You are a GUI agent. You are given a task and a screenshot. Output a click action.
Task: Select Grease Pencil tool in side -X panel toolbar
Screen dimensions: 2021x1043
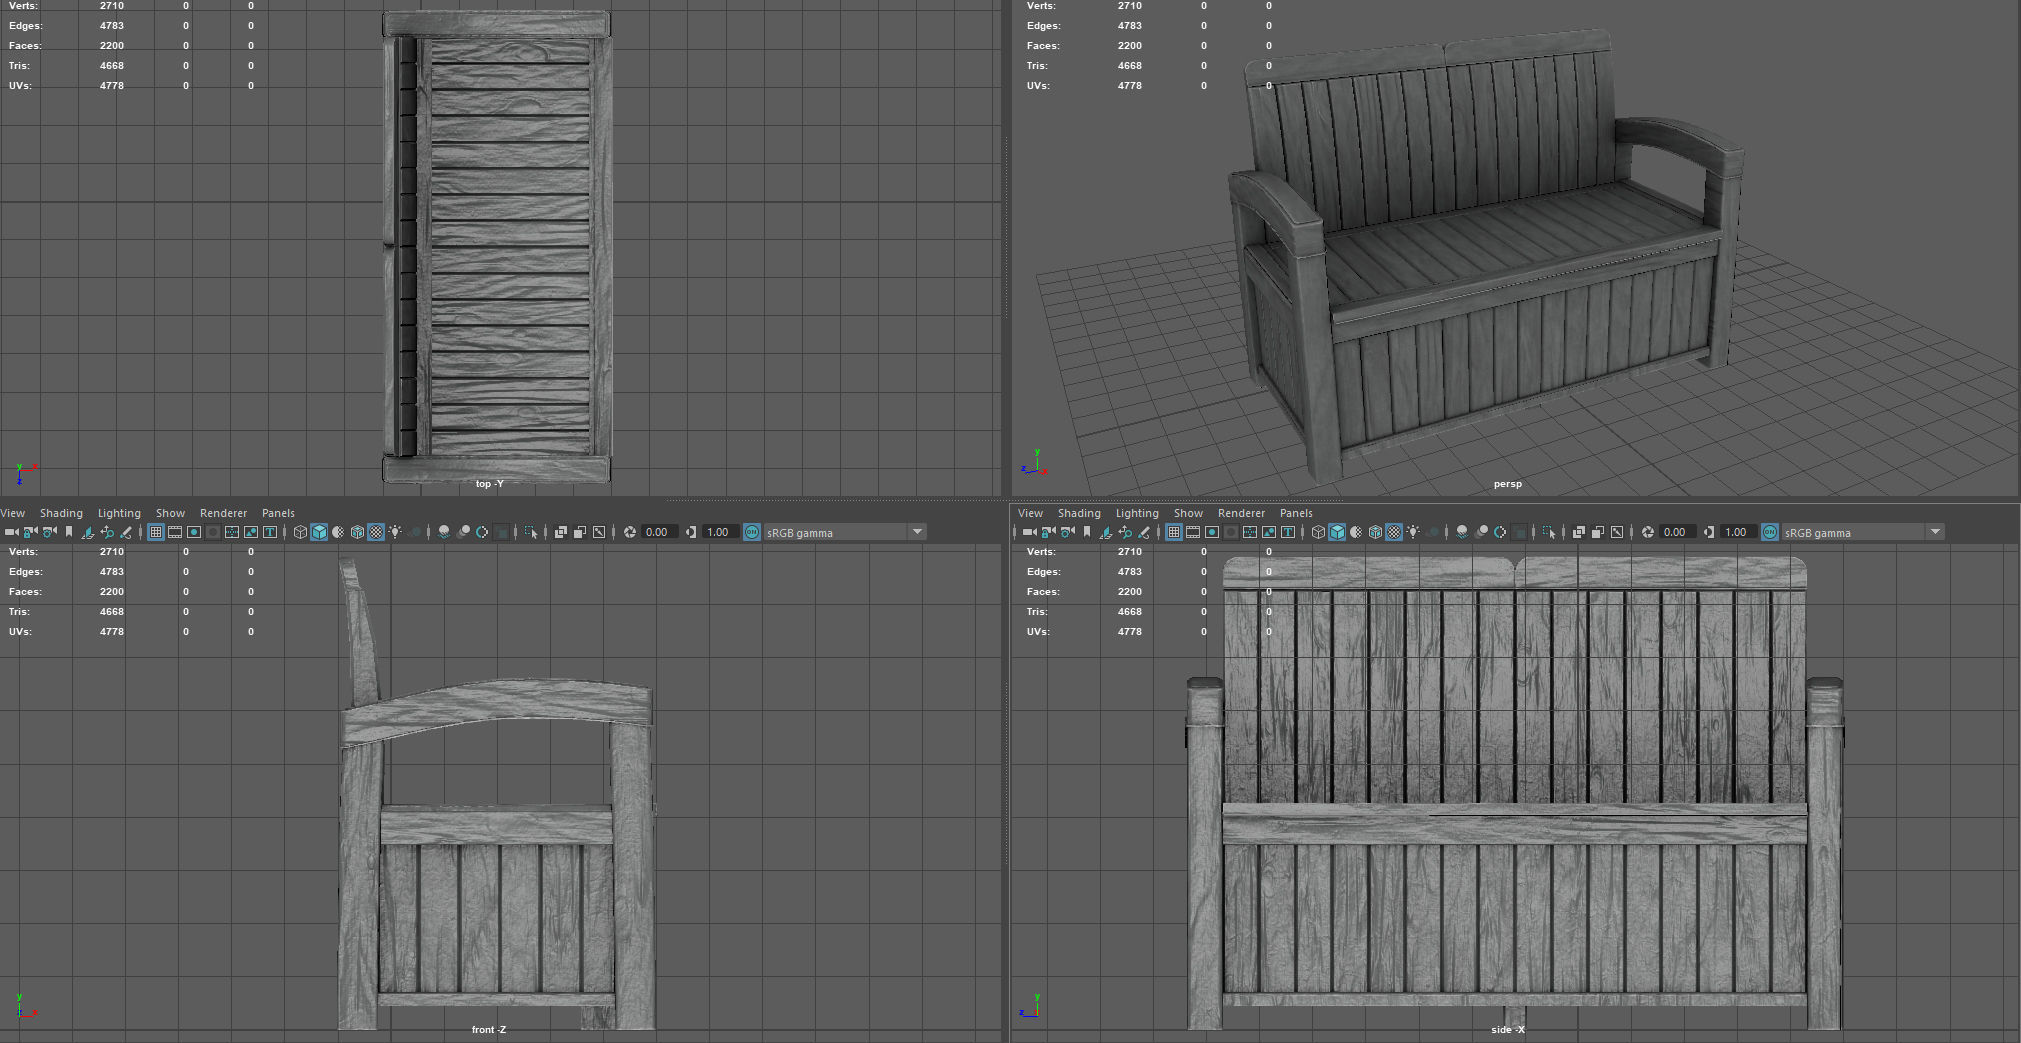point(1144,532)
